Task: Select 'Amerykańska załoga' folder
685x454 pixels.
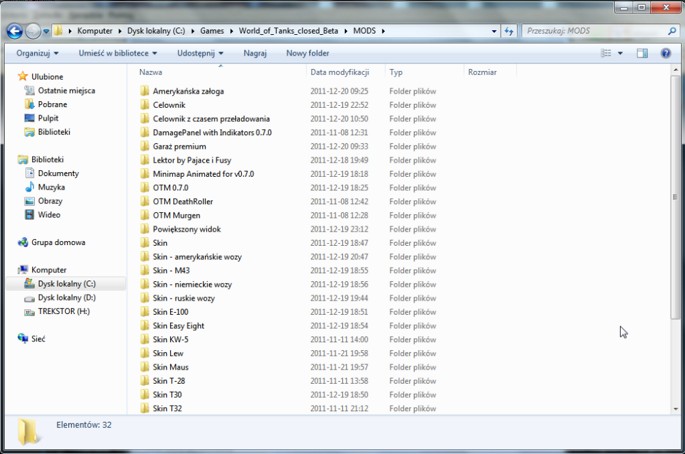Action: (x=188, y=91)
